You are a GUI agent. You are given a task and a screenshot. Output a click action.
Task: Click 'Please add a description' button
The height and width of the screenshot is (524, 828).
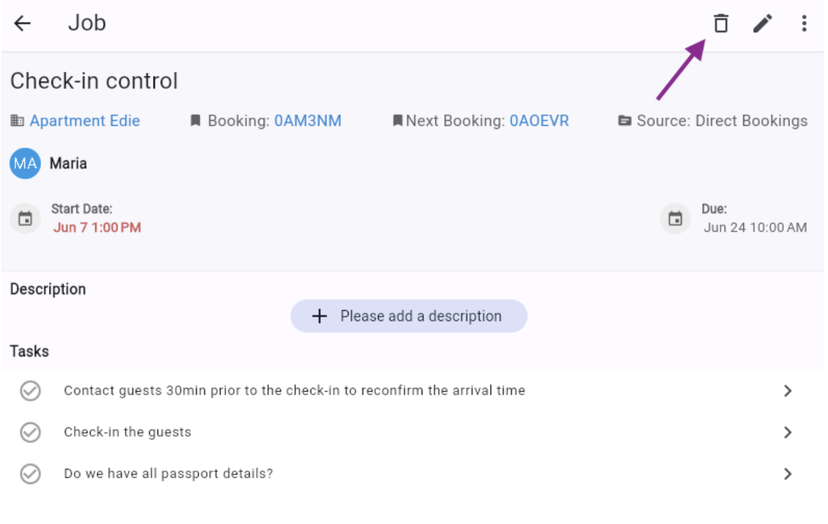[x=409, y=316]
